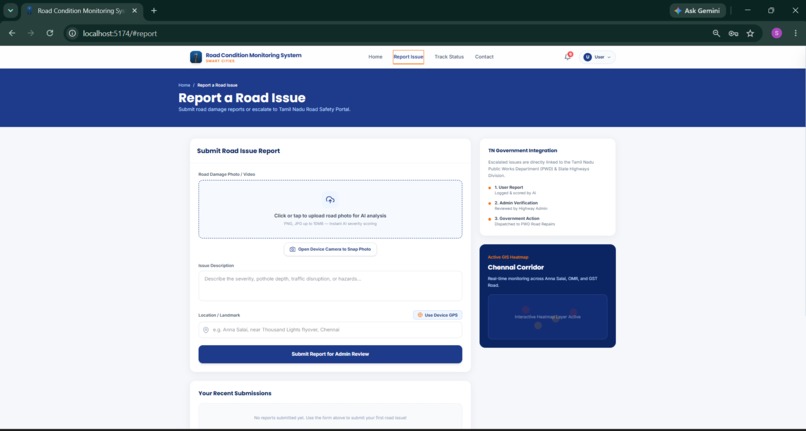Open the Contact nav item
This screenshot has width=806, height=431.
click(x=484, y=57)
